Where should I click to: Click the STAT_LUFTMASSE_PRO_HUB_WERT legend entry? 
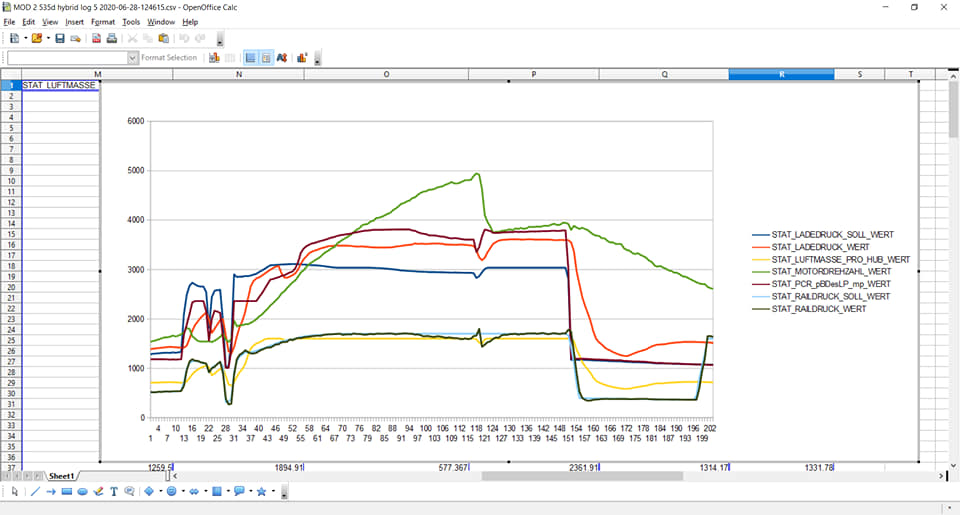click(831, 260)
